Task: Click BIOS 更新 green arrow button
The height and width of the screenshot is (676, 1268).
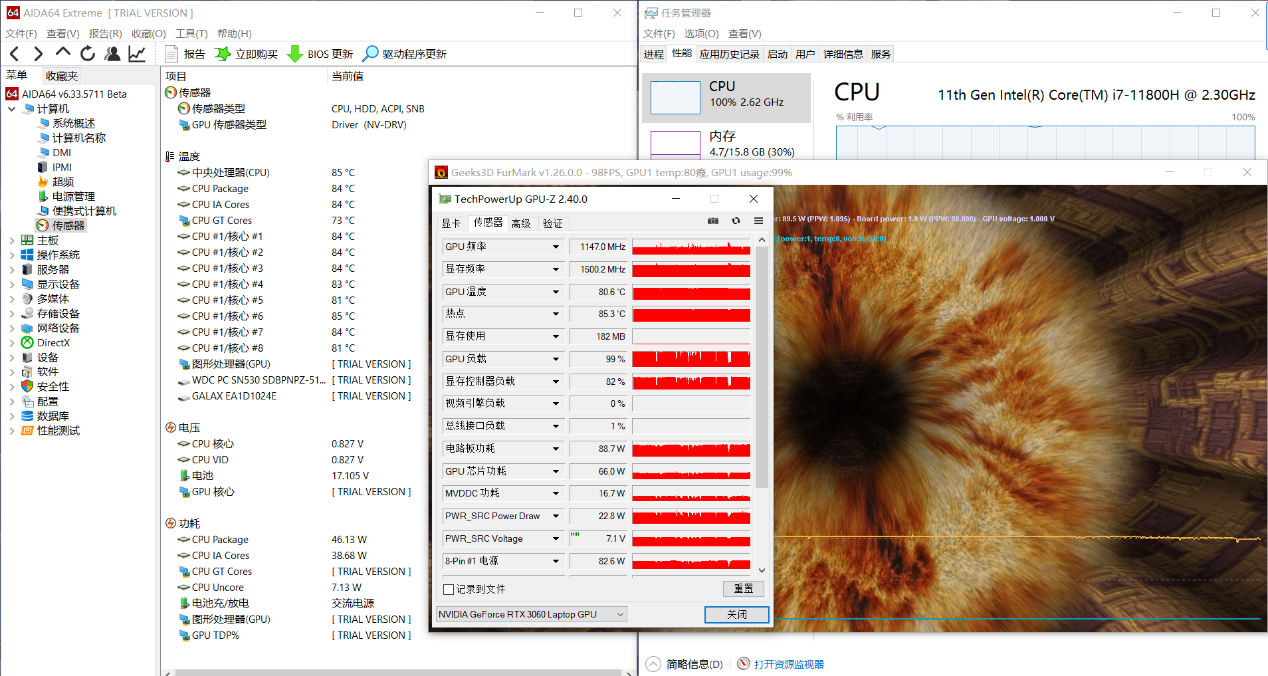Action: point(319,54)
